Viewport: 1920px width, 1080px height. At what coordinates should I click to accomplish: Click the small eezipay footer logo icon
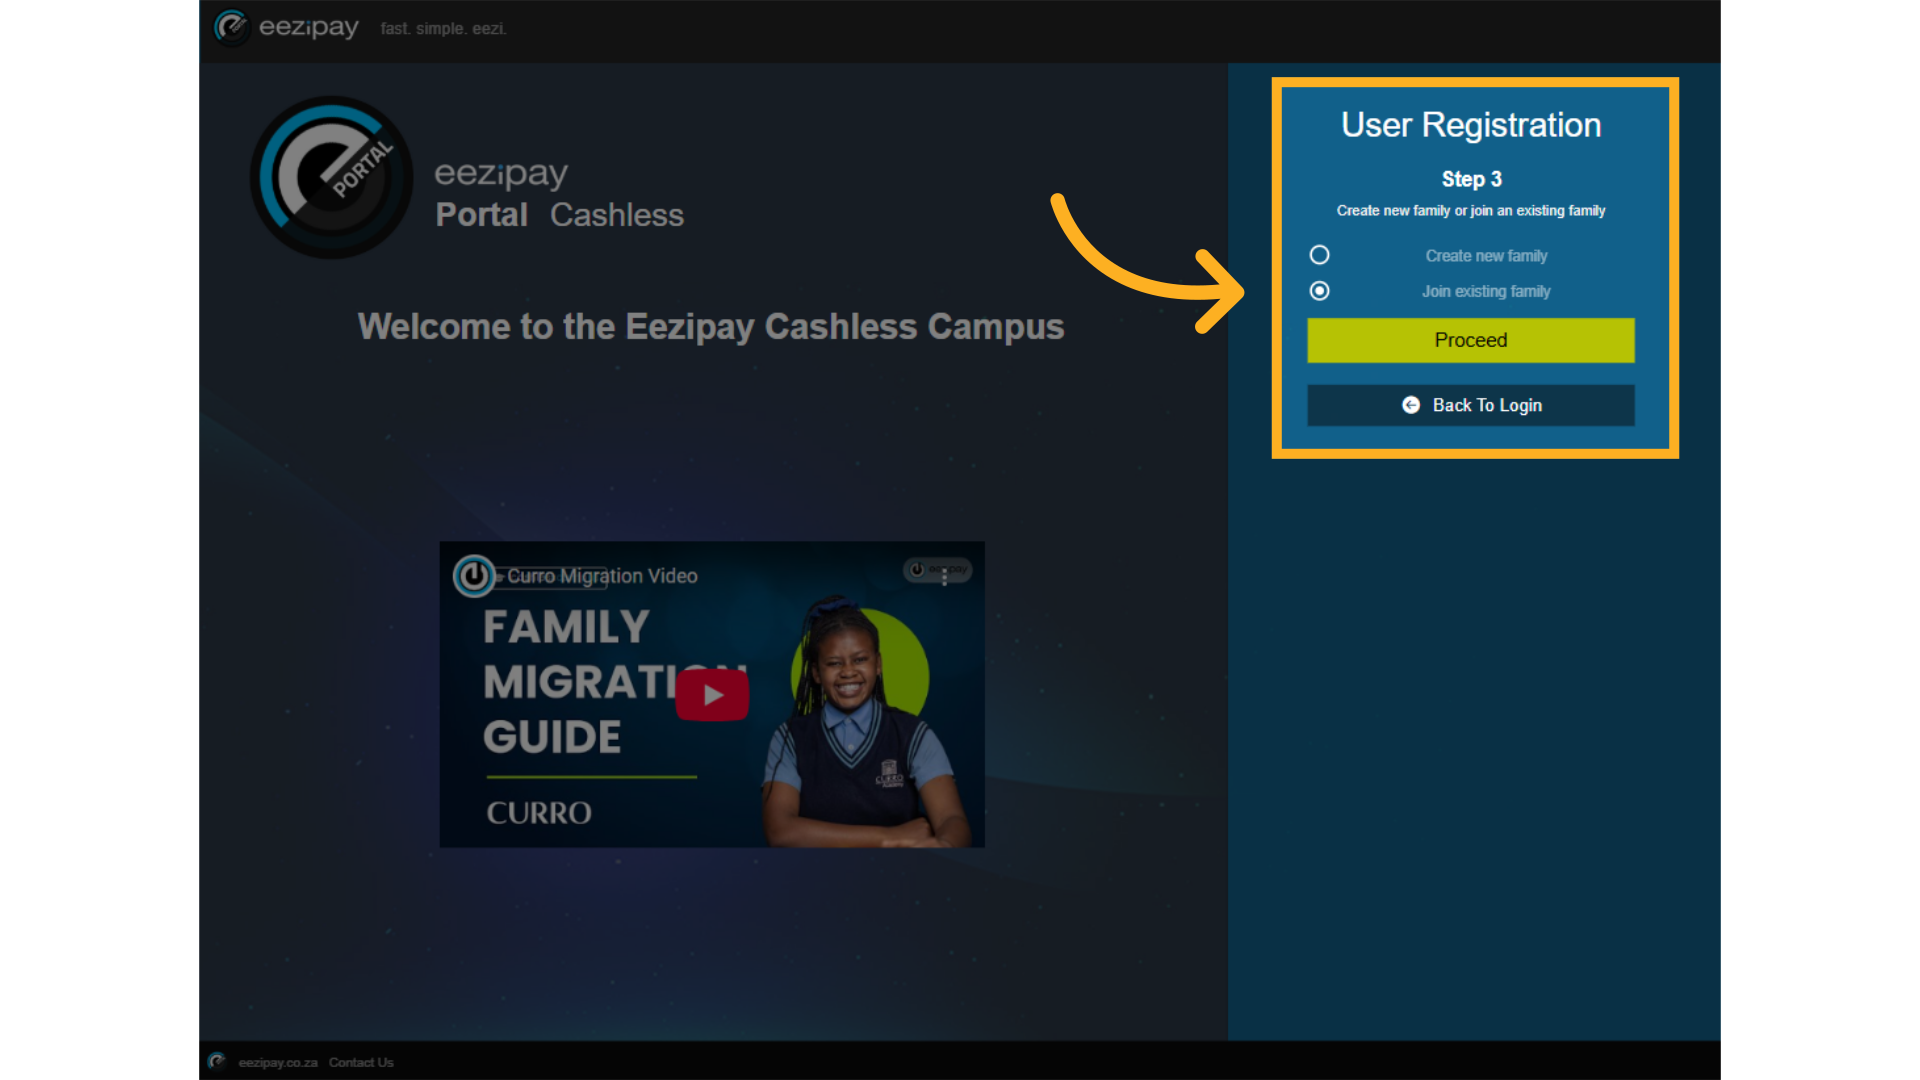217,1061
